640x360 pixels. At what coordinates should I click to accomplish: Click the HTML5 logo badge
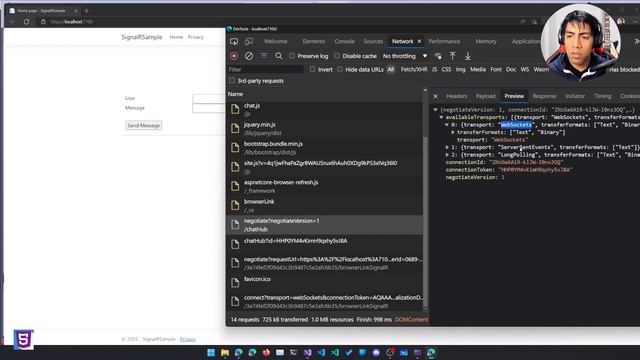coord(23,339)
